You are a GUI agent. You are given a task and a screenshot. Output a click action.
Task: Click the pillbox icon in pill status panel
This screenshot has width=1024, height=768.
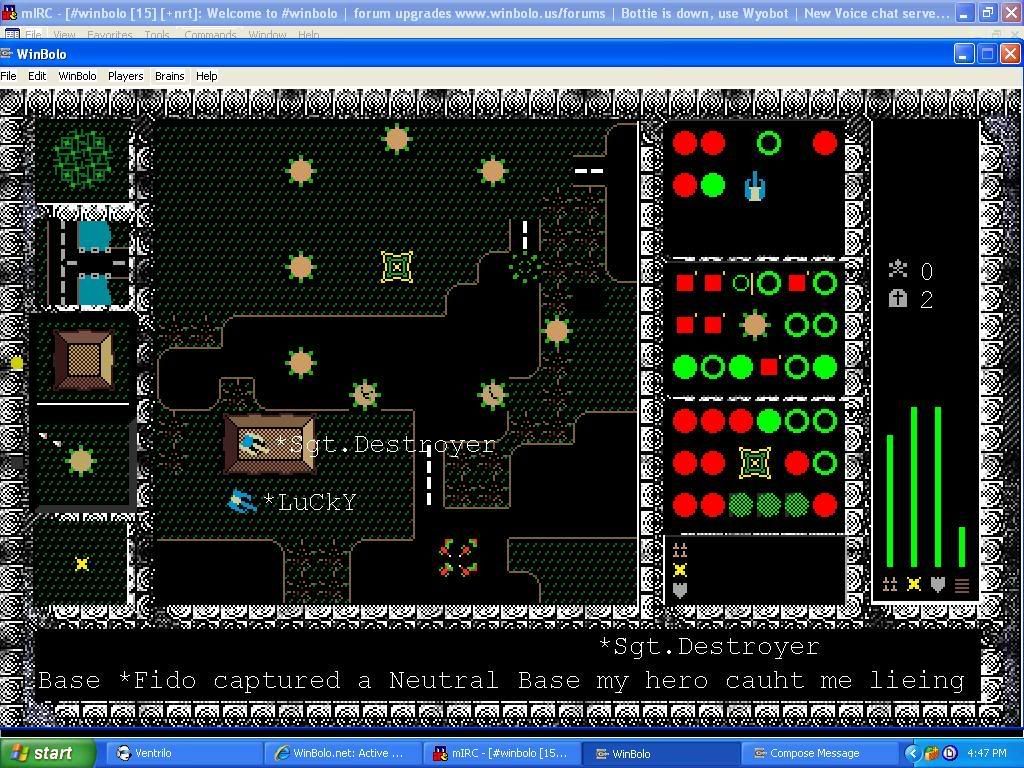tap(755, 325)
